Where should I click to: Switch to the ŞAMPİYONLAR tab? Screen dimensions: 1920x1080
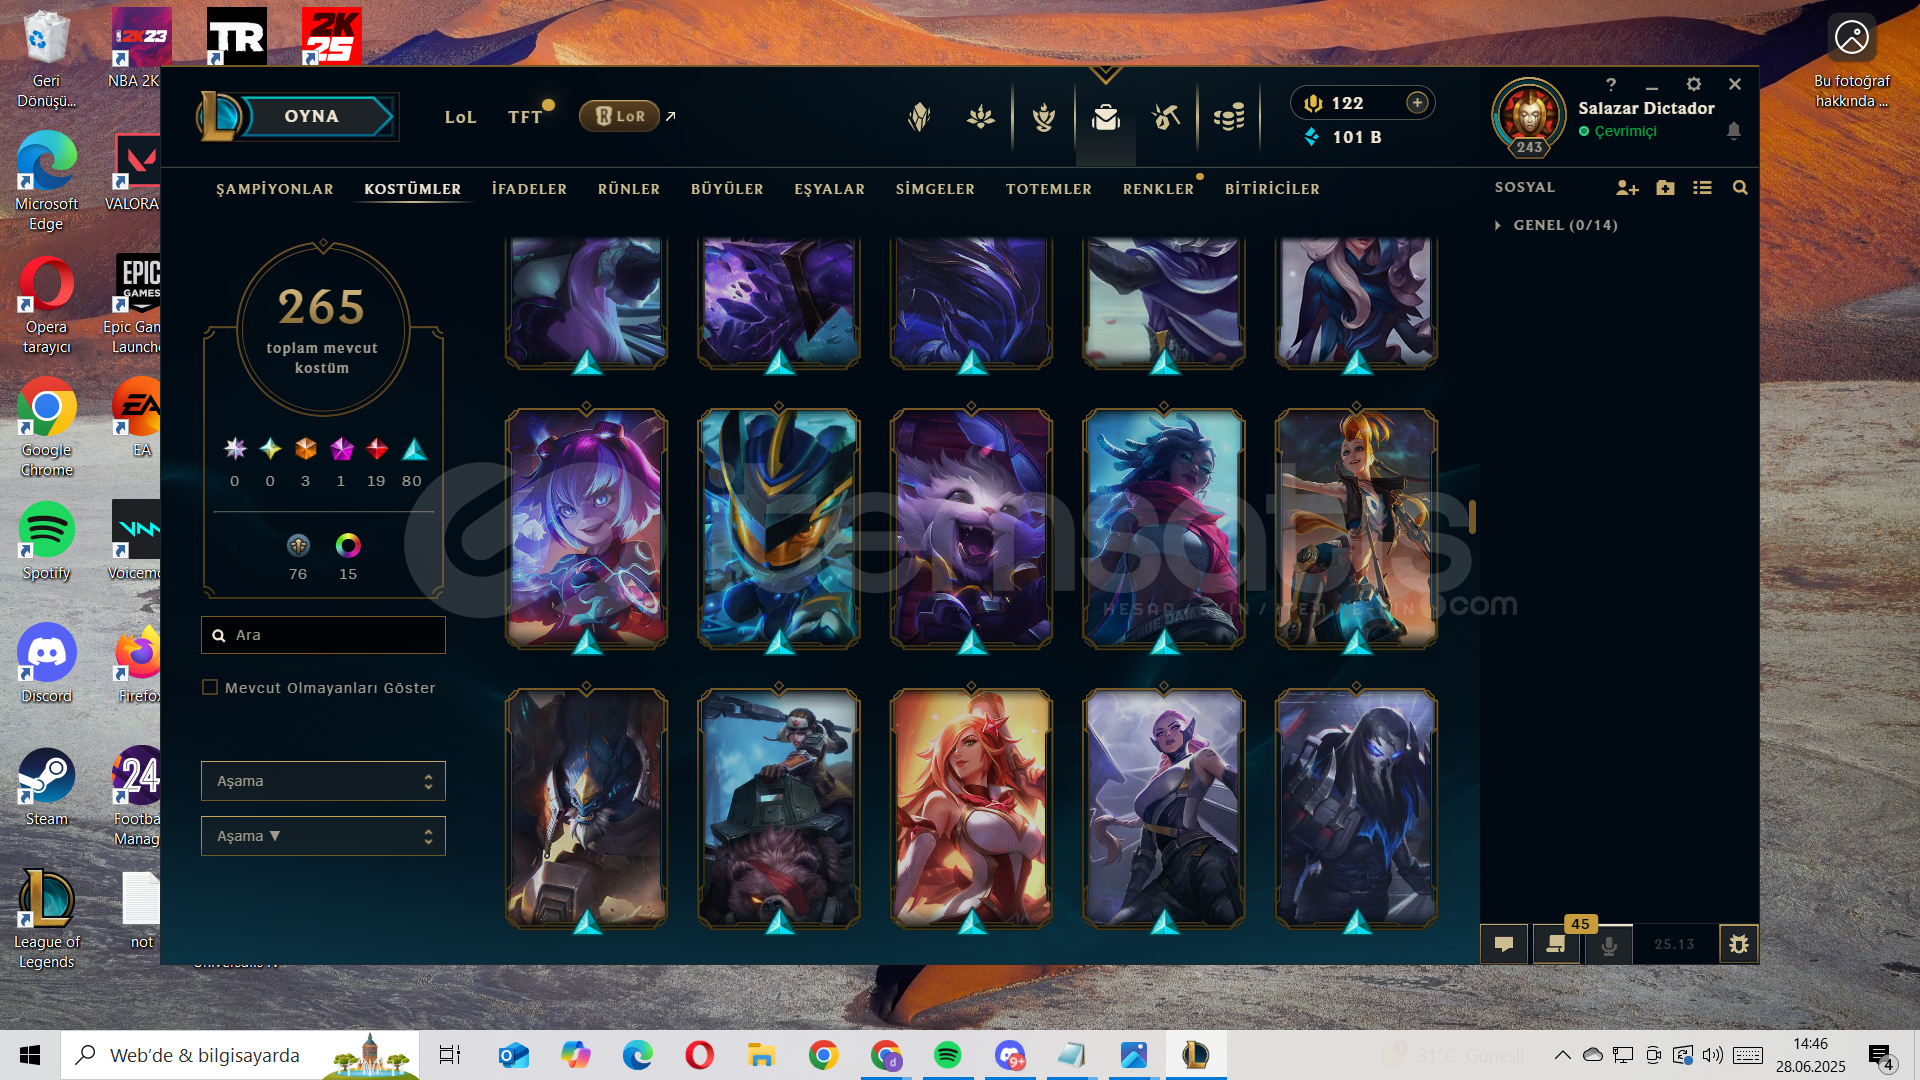275,189
